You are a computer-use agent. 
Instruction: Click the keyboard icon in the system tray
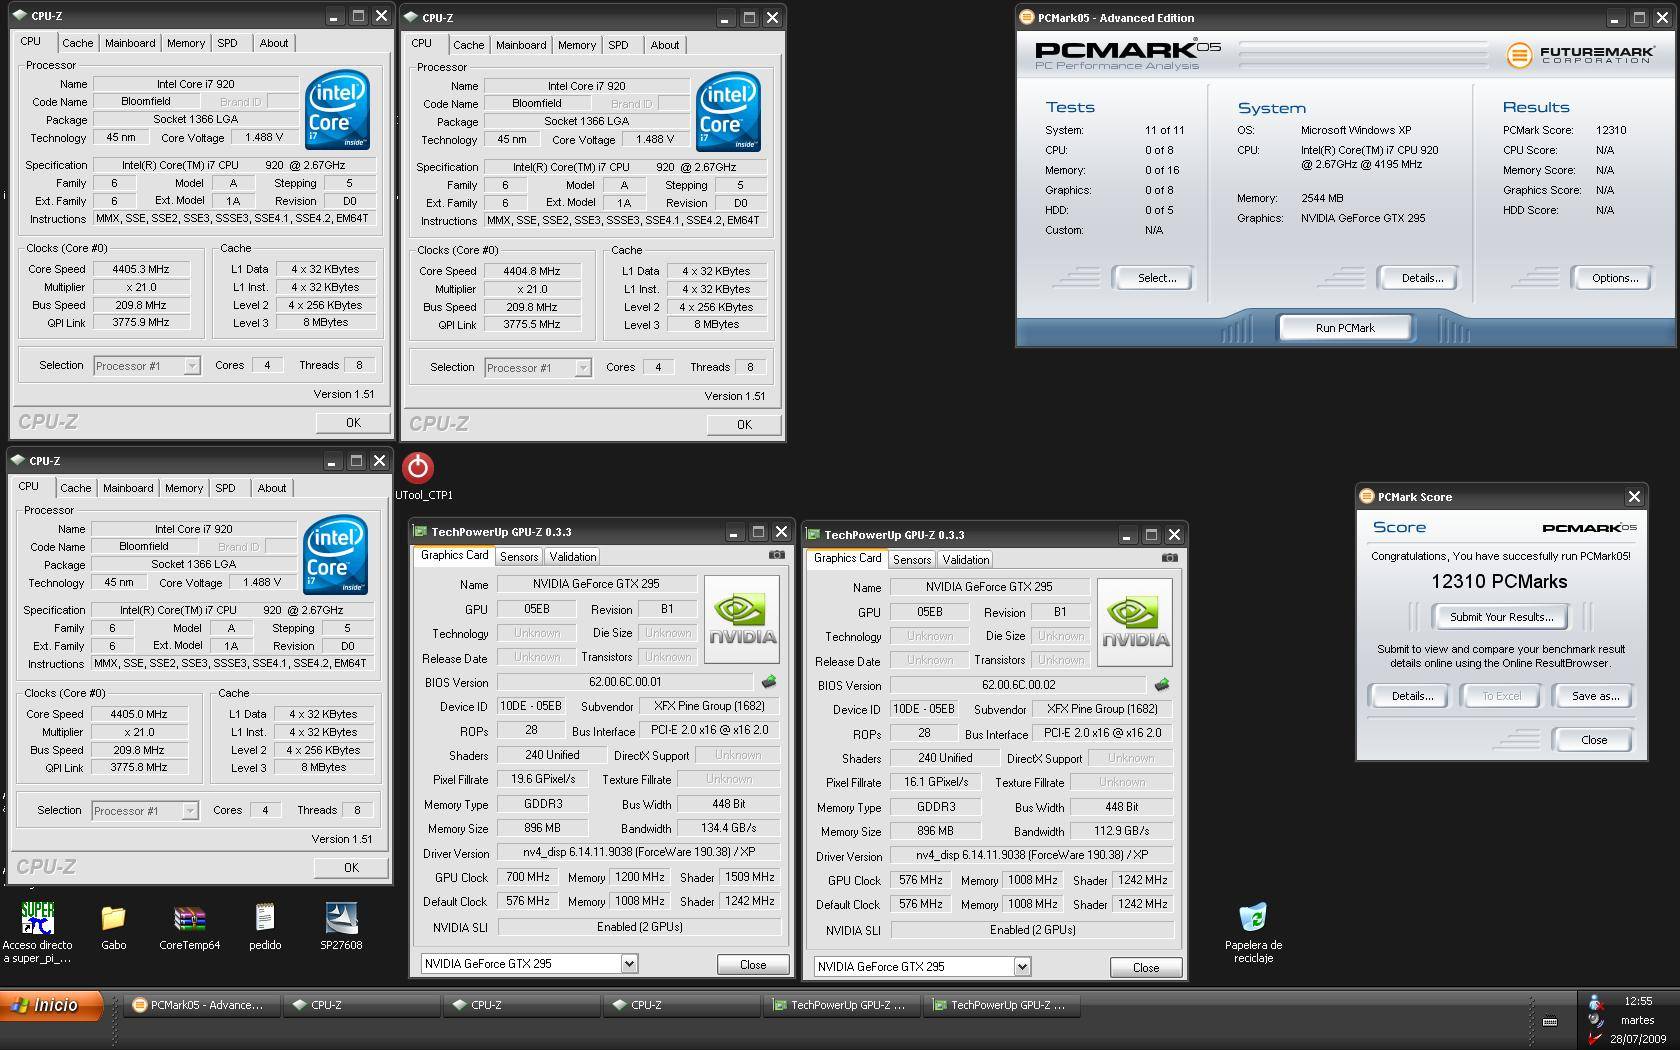click(1550, 1021)
